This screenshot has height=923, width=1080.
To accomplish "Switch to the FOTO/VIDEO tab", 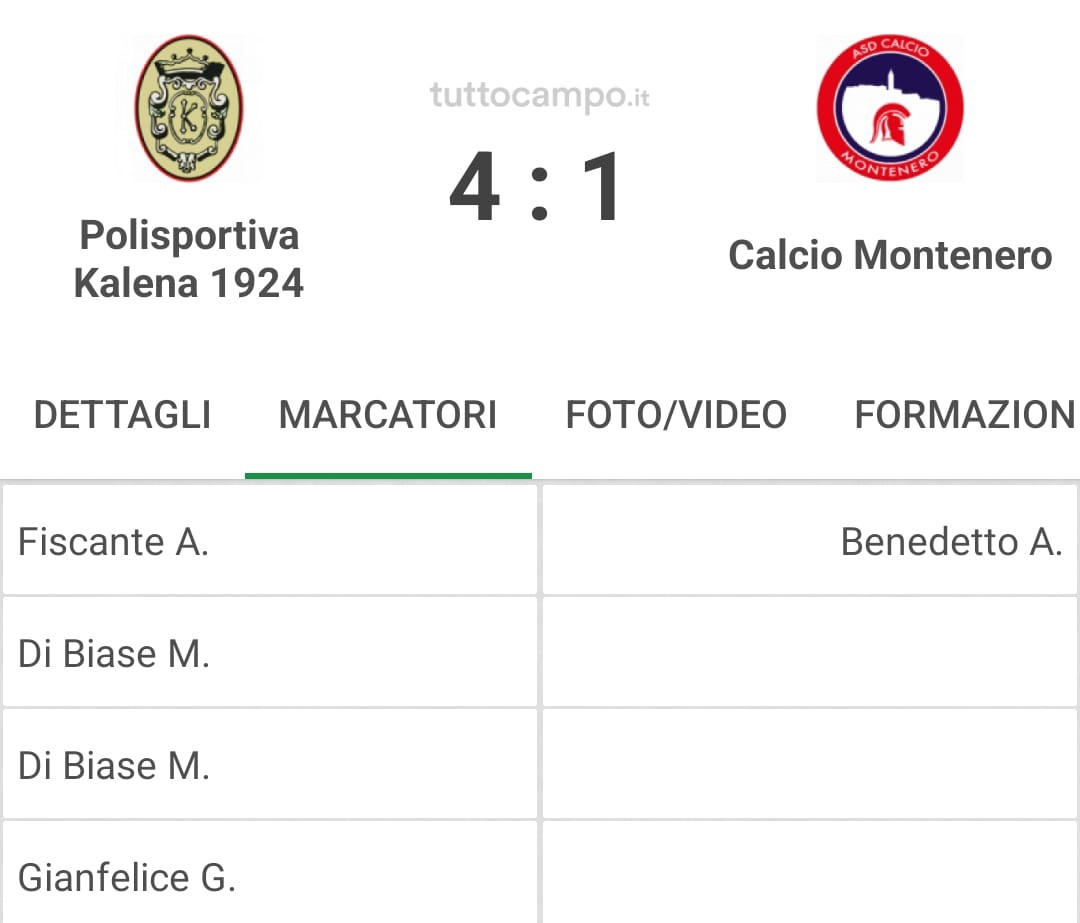I will (x=676, y=415).
